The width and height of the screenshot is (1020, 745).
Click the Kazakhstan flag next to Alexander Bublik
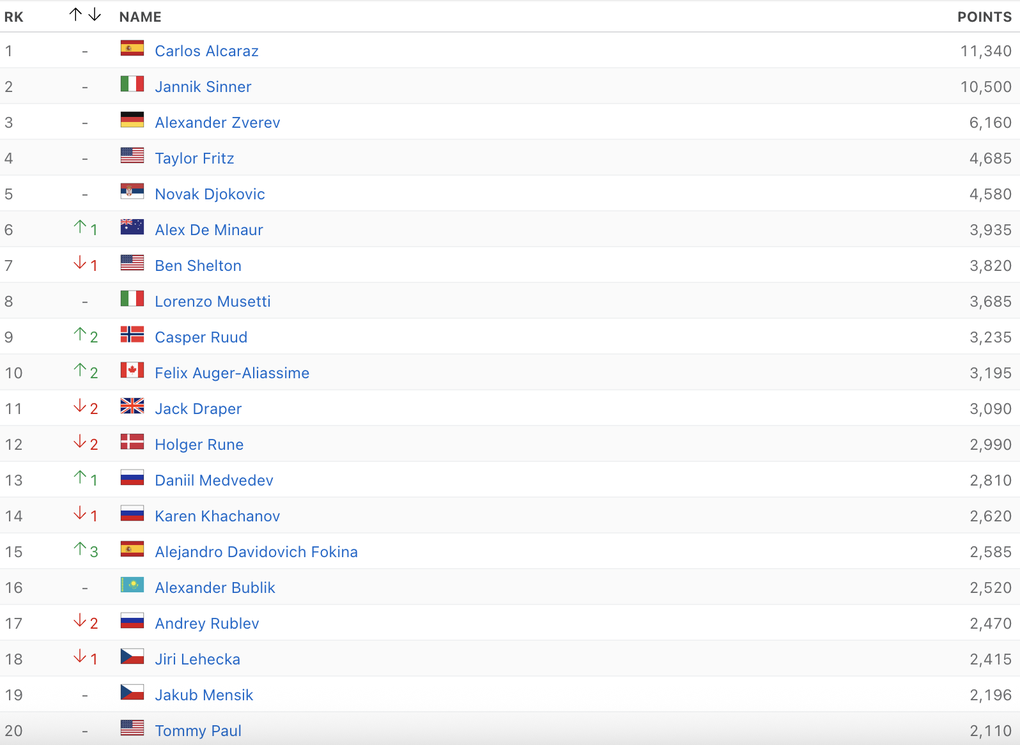click(132, 586)
